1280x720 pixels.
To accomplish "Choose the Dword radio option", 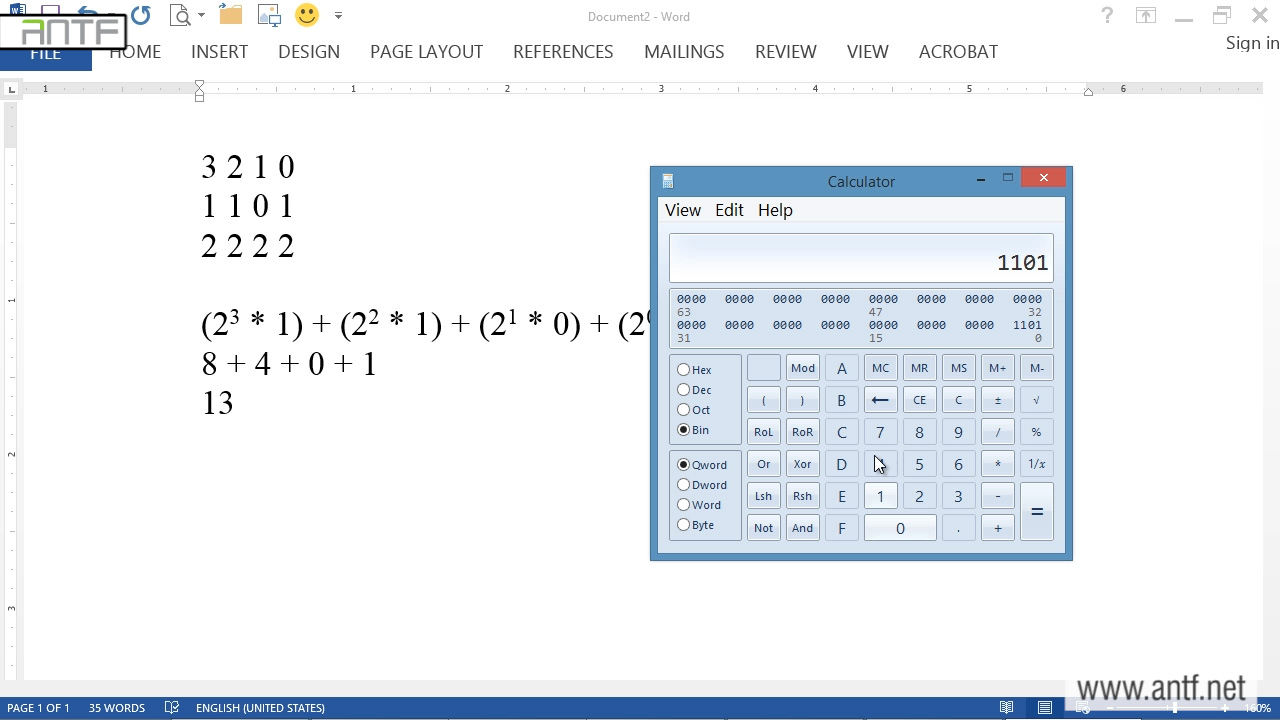I will pyautogui.click(x=684, y=485).
